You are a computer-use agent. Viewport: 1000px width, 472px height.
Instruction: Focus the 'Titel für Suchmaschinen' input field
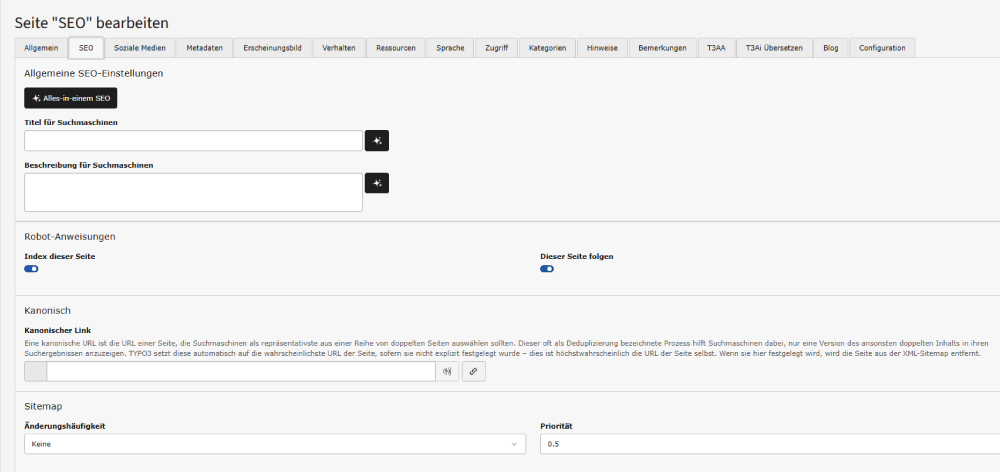(193, 141)
